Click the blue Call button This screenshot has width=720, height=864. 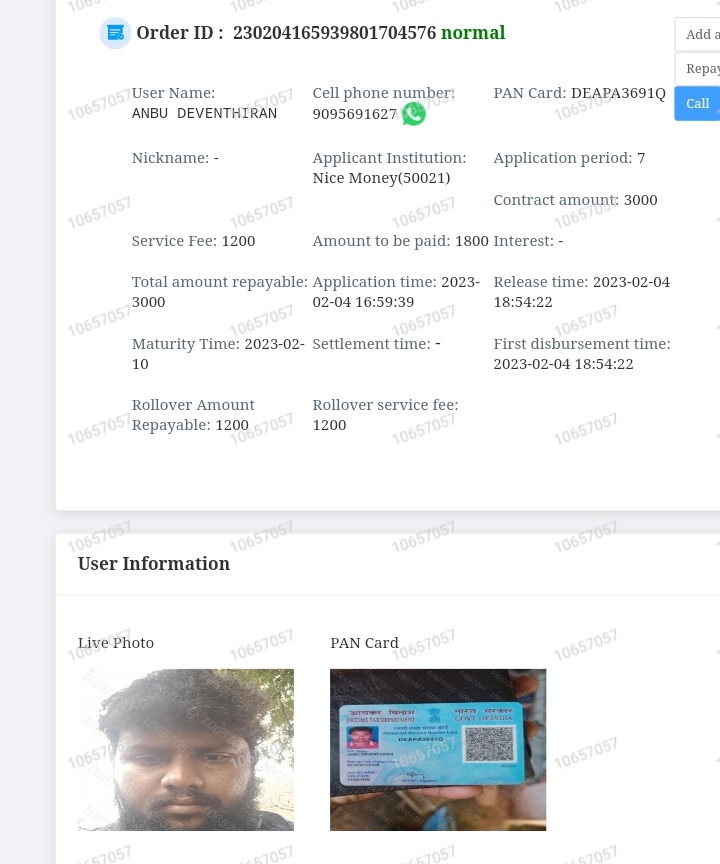tap(697, 104)
